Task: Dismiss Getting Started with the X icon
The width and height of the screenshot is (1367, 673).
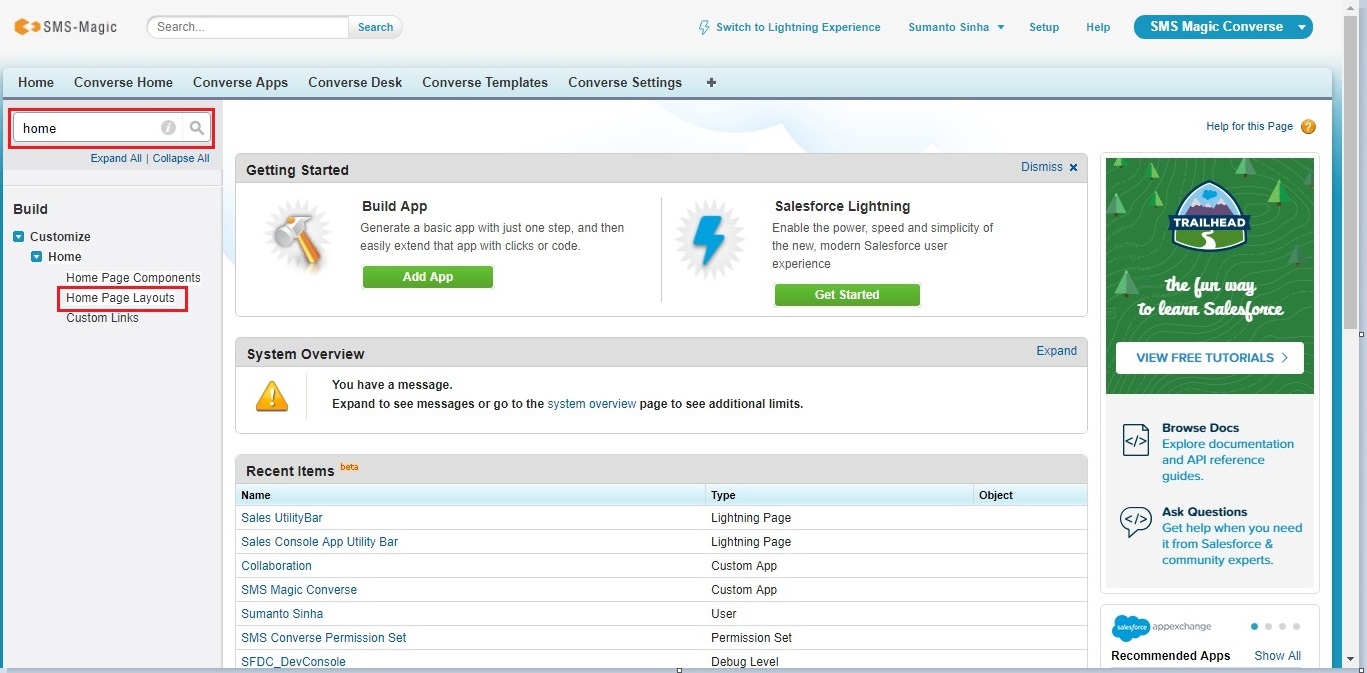Action: click(x=1074, y=168)
